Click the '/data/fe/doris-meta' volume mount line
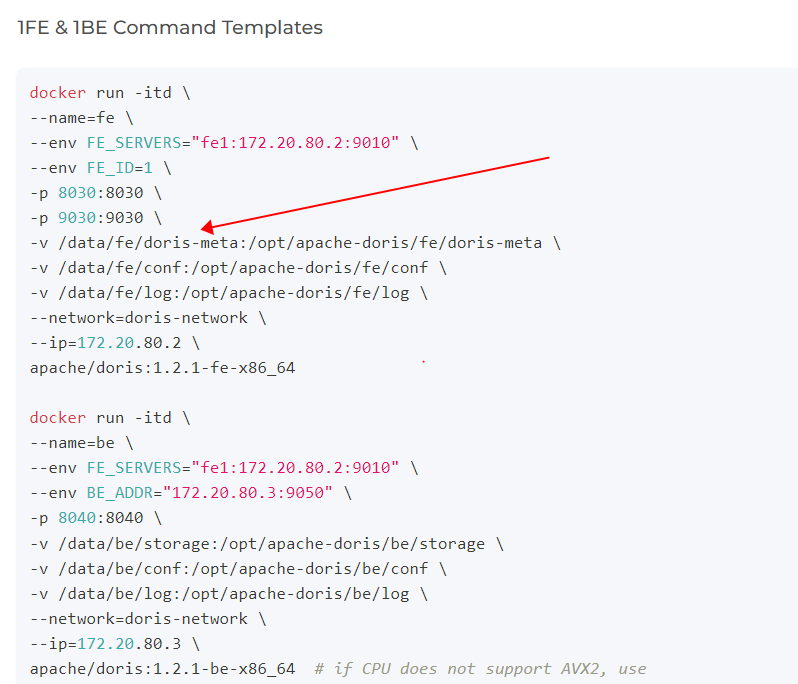Screen dimensions: 798x684 point(295,243)
